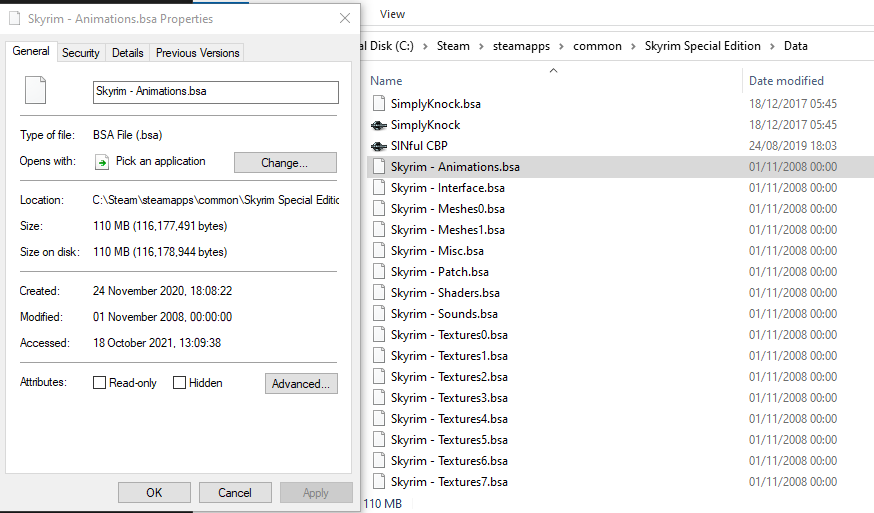874x513 pixels.
Task: Click the sort arrow above Name column
Action: point(553,70)
